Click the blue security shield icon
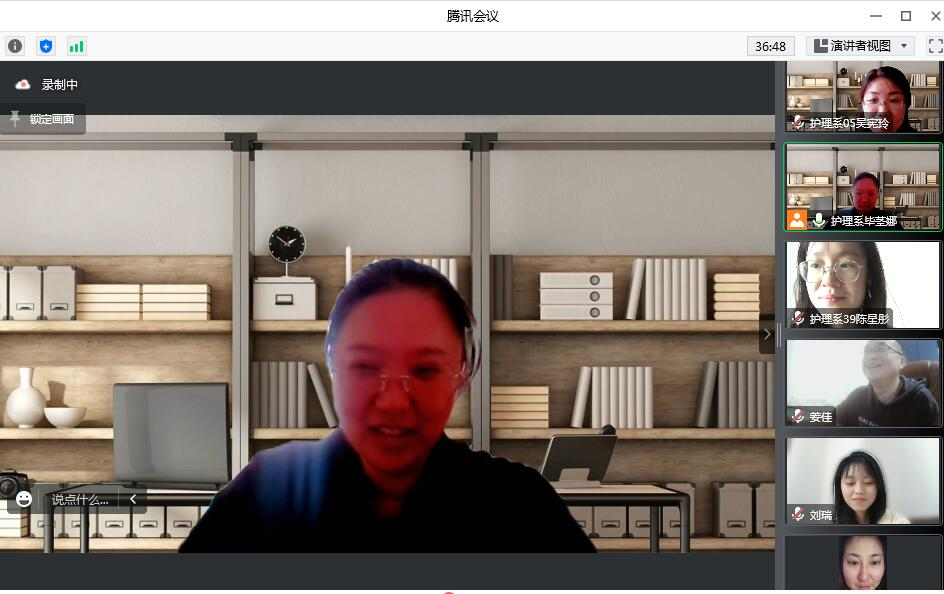 click(x=45, y=46)
